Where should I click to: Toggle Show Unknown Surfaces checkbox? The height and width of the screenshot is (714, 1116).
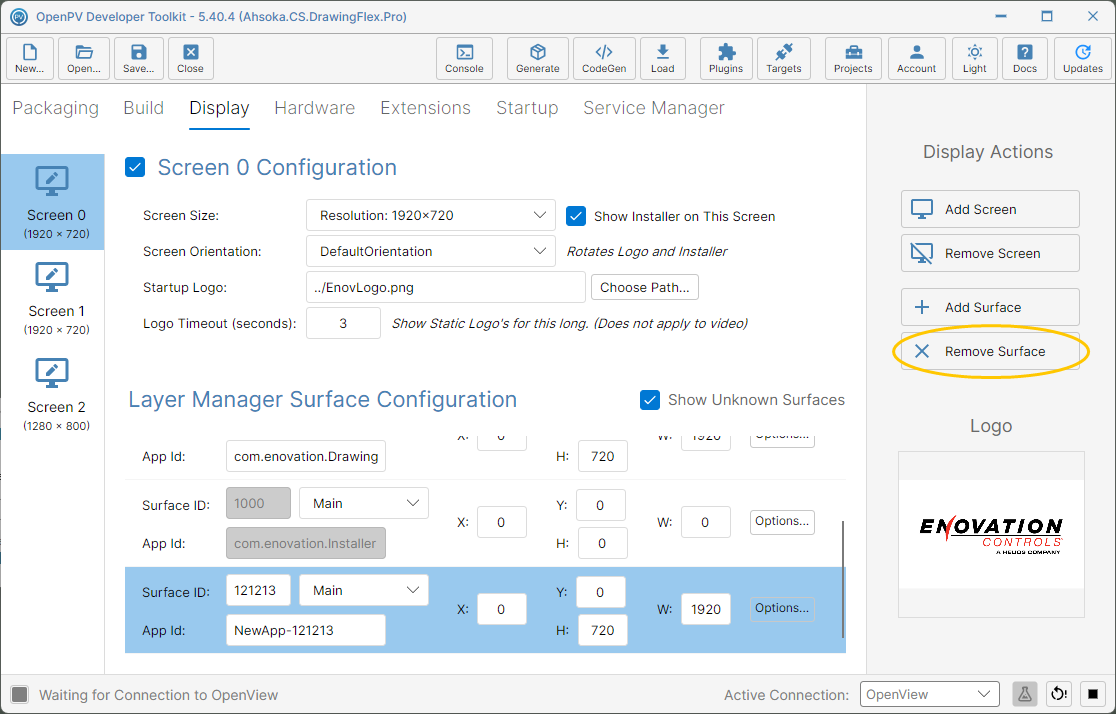(650, 400)
